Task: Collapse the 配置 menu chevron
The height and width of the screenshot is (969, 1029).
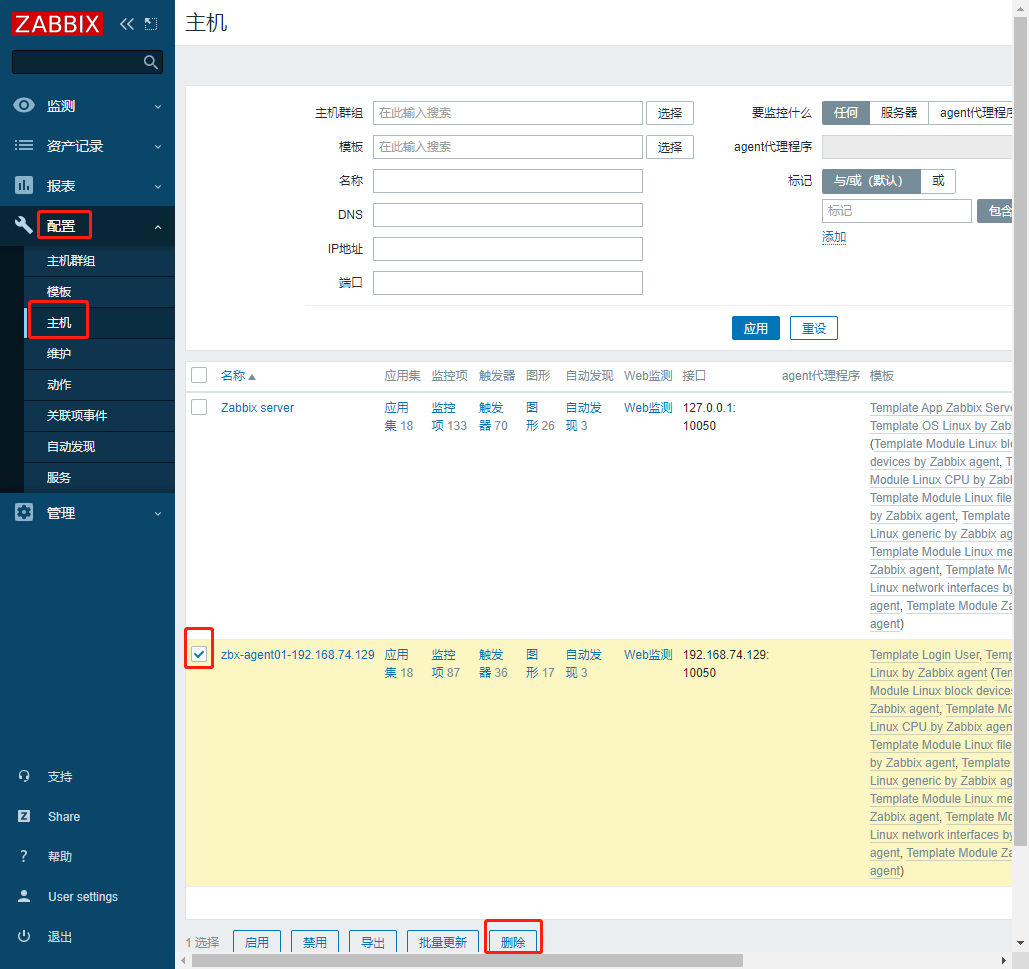Action: (158, 227)
